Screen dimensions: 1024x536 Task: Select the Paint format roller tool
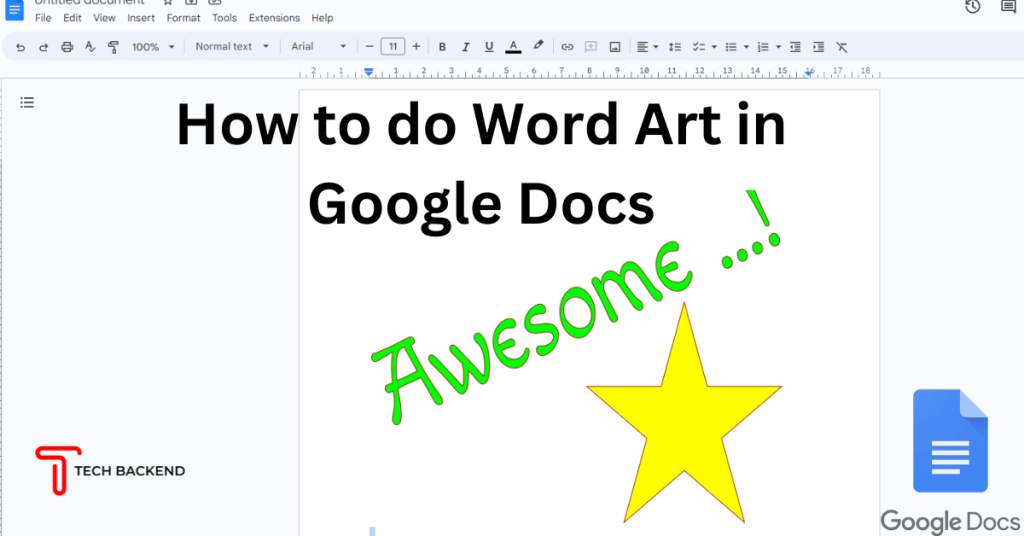pos(113,47)
